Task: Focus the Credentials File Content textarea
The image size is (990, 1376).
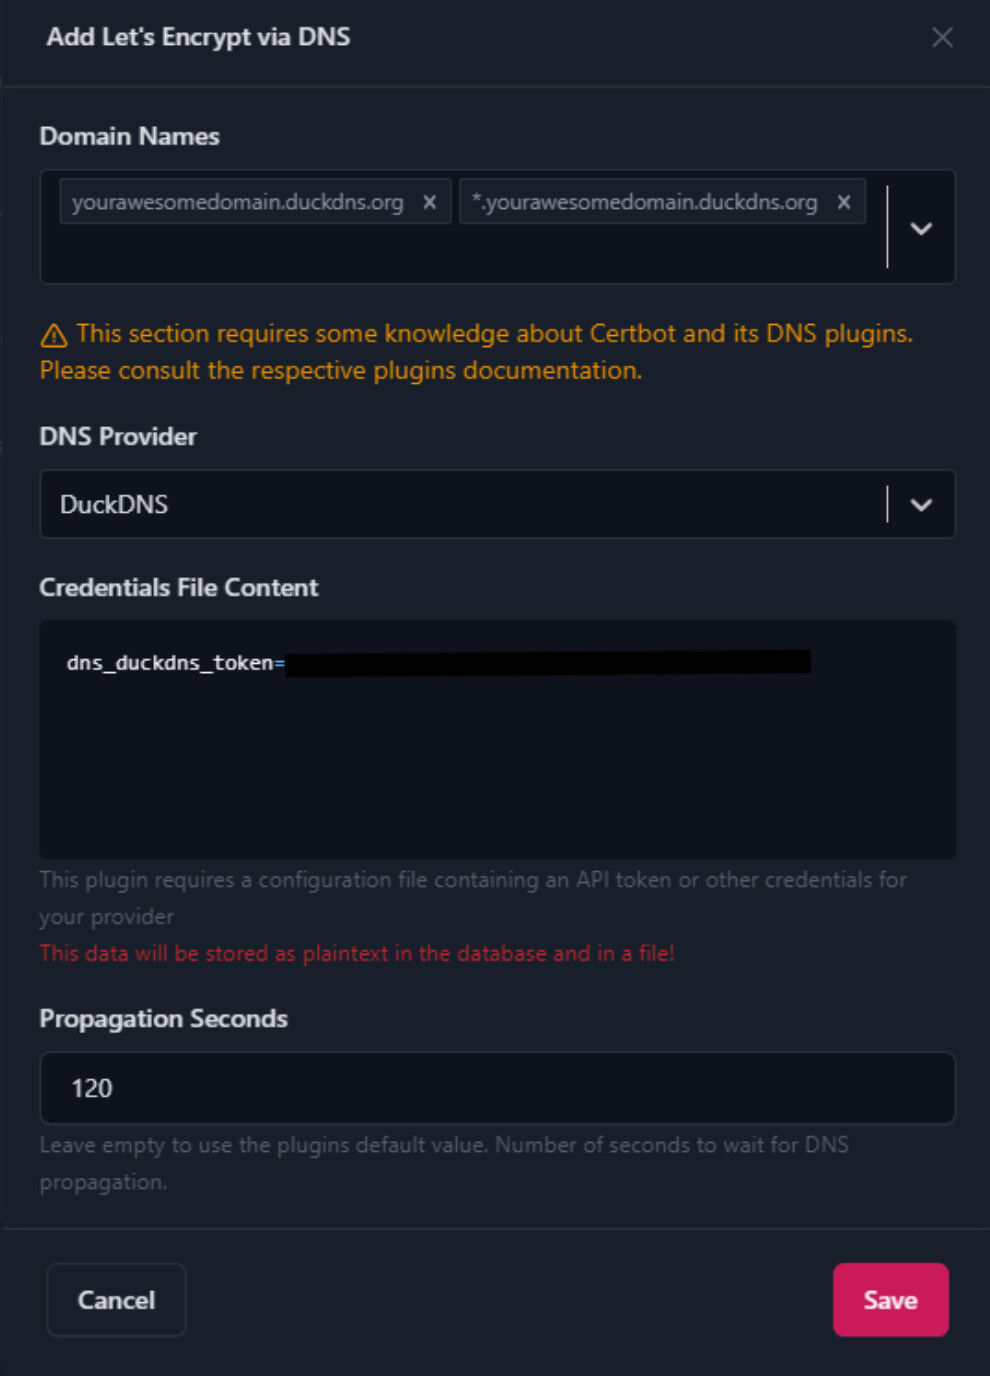Action: [x=497, y=760]
